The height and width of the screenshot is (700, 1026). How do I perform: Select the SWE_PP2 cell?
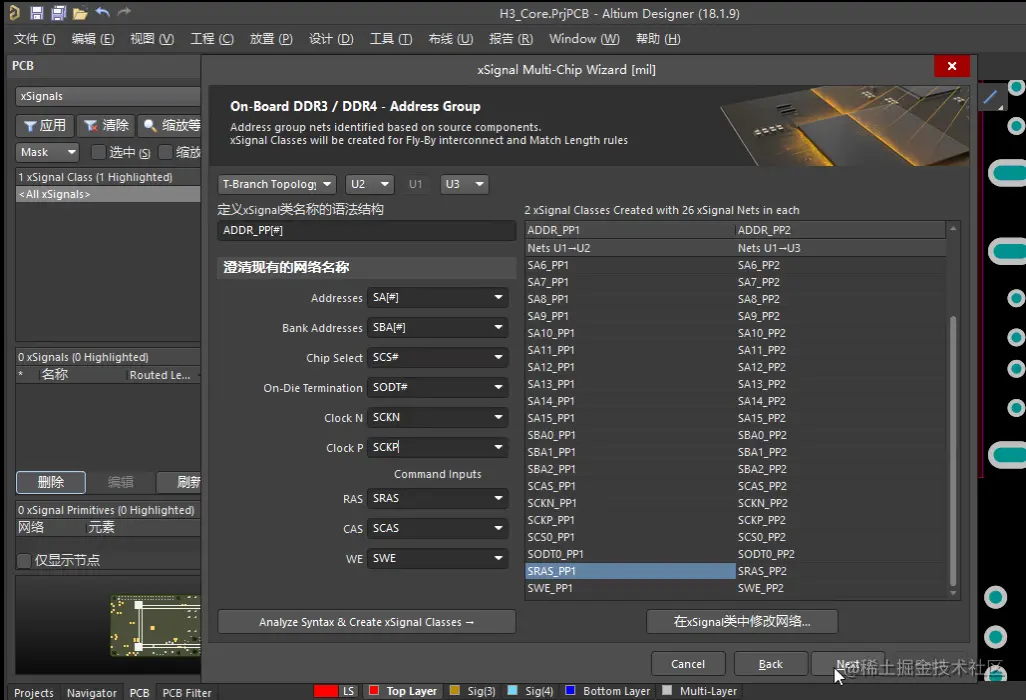tap(841, 588)
